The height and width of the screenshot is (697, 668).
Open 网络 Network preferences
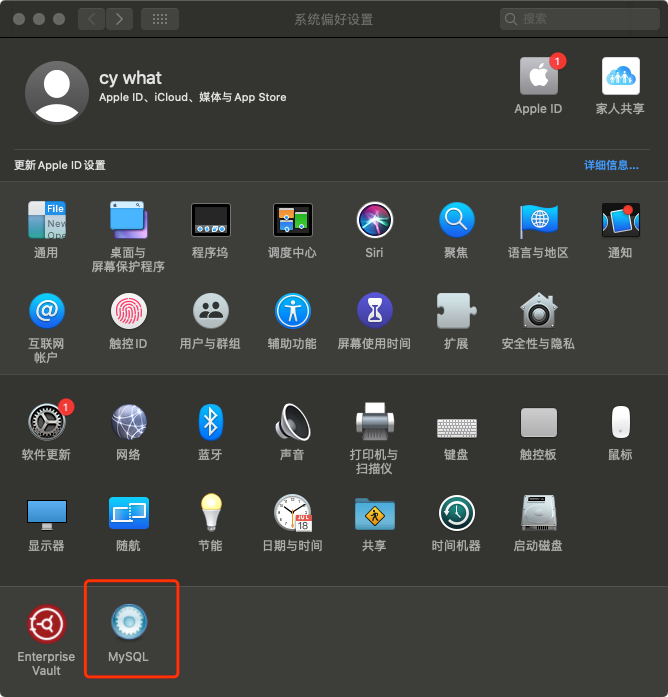point(128,422)
